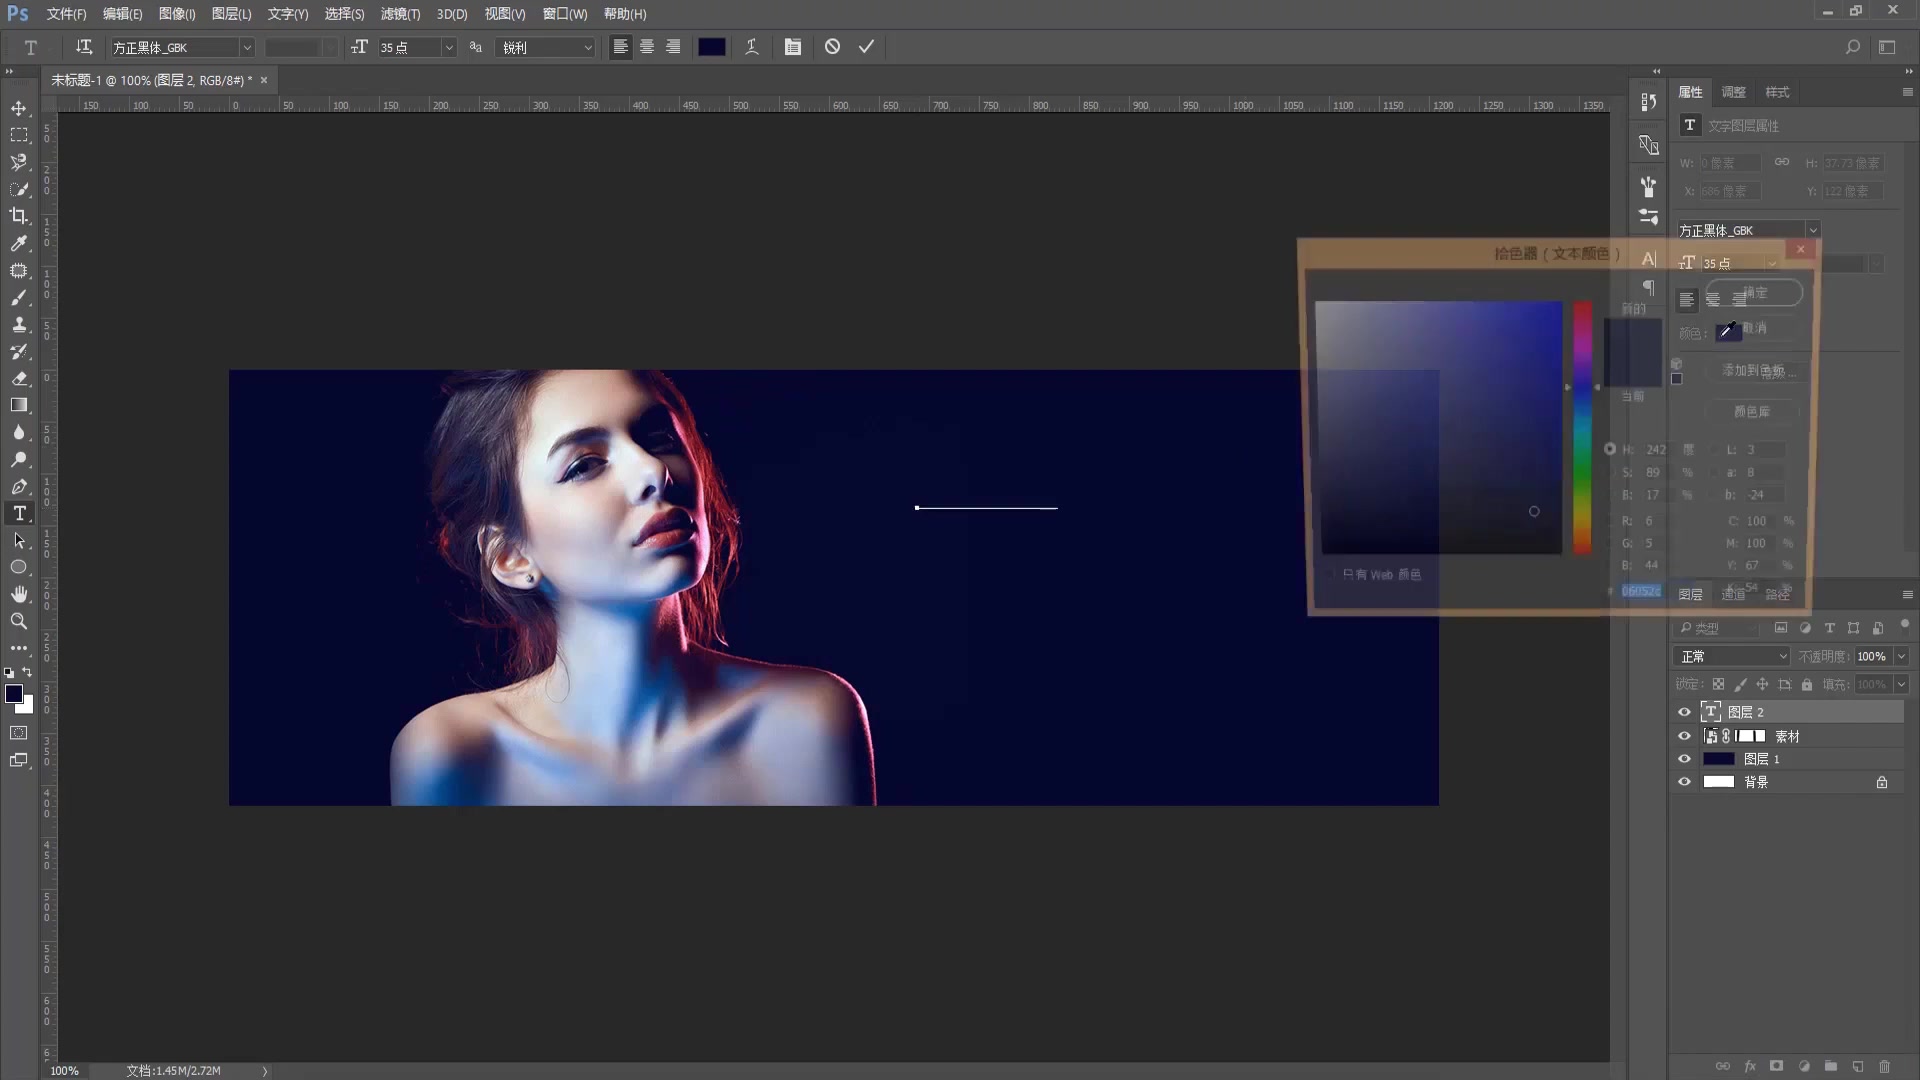This screenshot has width=1920, height=1080.
Task: Select the Crop tool
Action: pyautogui.click(x=19, y=216)
